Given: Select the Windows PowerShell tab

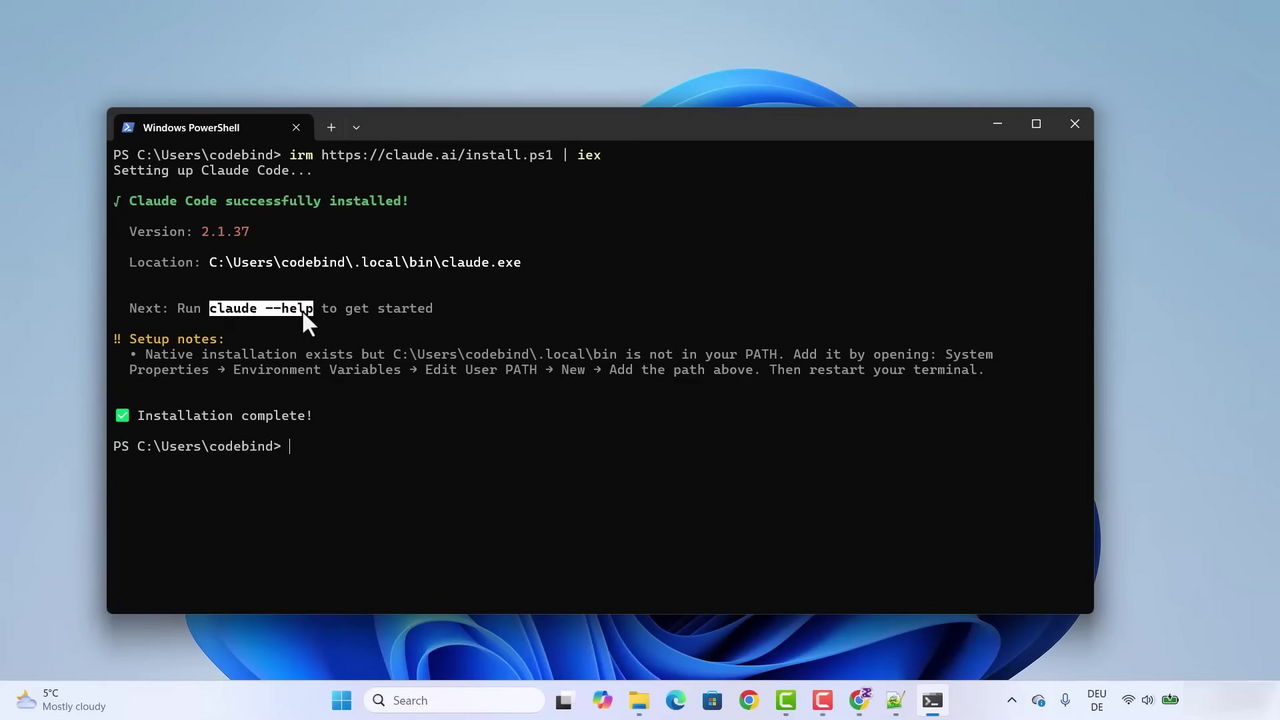Looking at the screenshot, I should coord(211,127).
